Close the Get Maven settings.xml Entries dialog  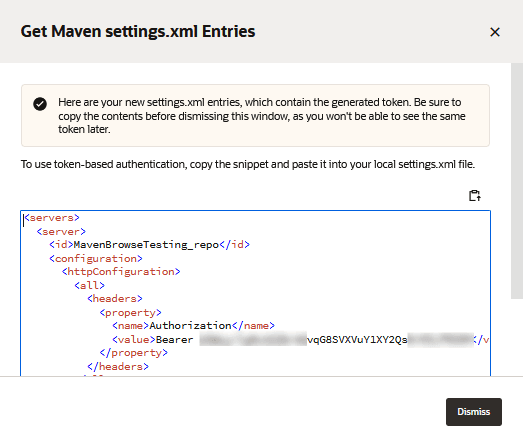495,32
